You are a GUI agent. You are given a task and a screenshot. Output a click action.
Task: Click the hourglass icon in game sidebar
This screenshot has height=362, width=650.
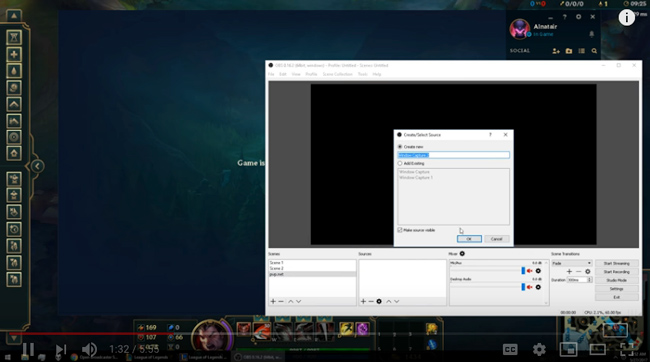[x=14, y=38]
